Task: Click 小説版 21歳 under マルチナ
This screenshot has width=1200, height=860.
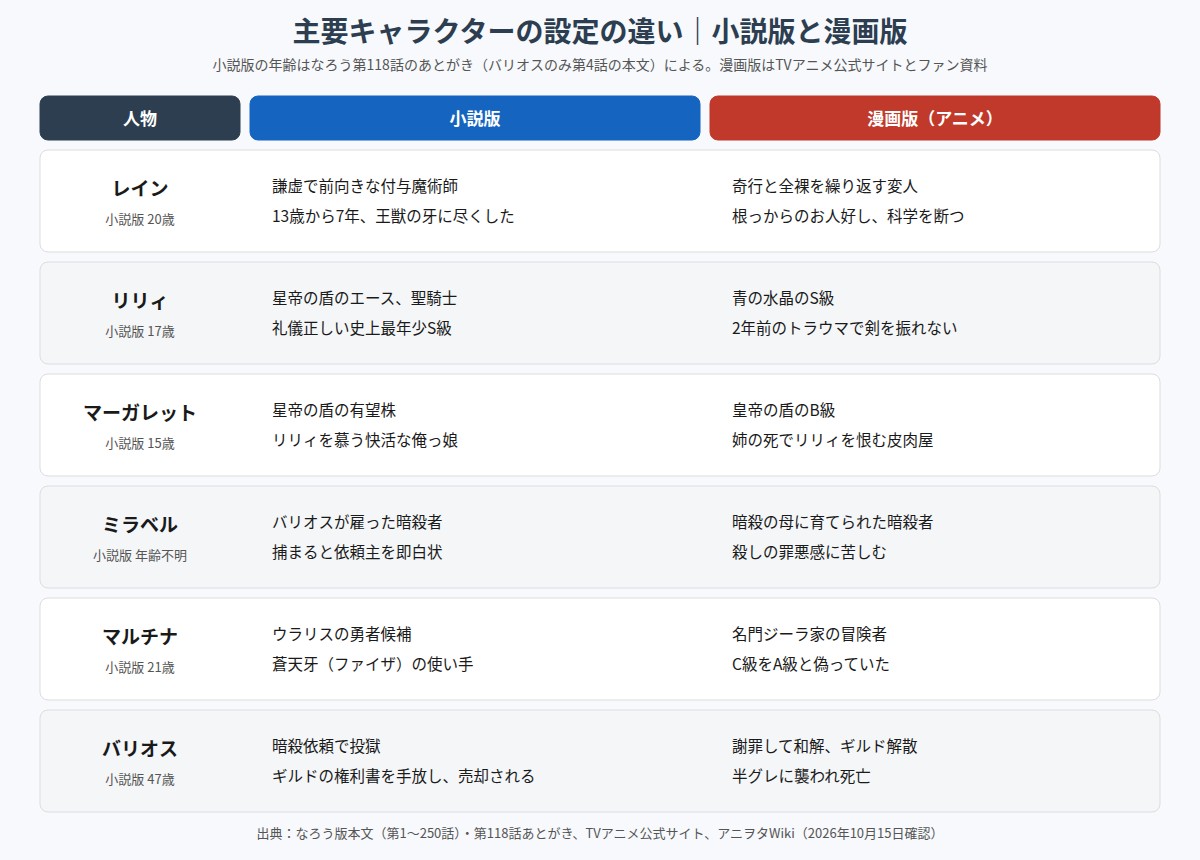Action: pyautogui.click(x=140, y=668)
